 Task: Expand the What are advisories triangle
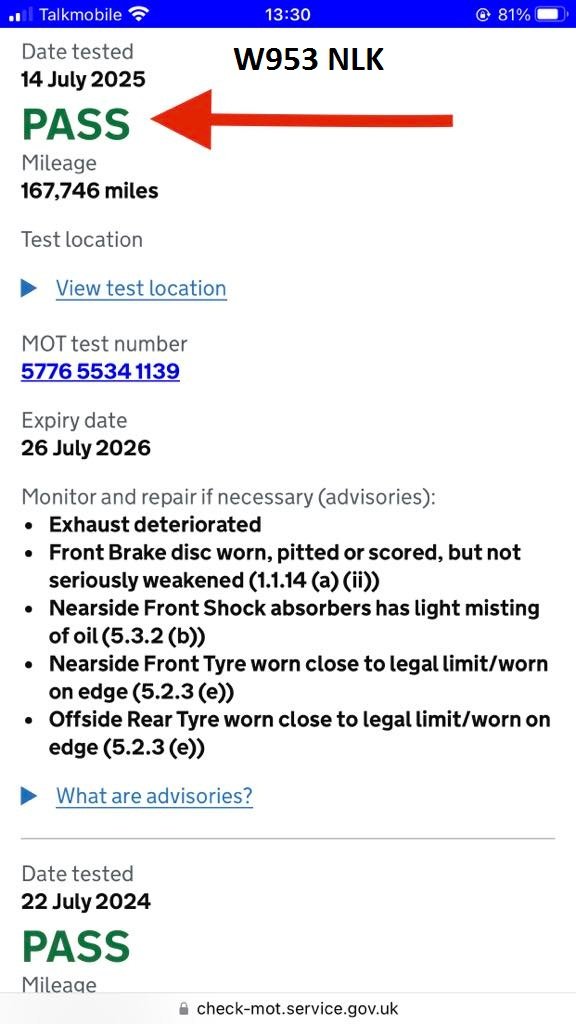[29, 795]
